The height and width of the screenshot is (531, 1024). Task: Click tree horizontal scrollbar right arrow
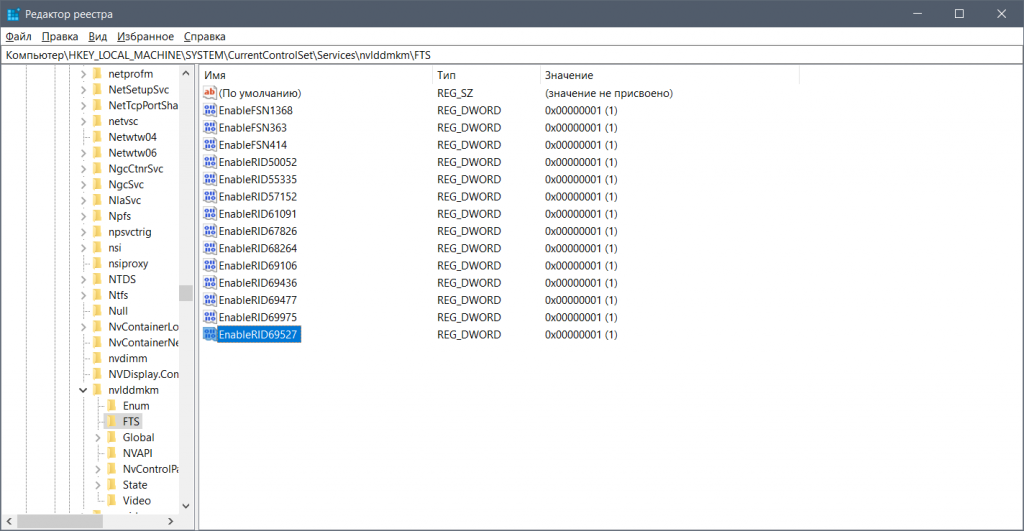[x=171, y=521]
